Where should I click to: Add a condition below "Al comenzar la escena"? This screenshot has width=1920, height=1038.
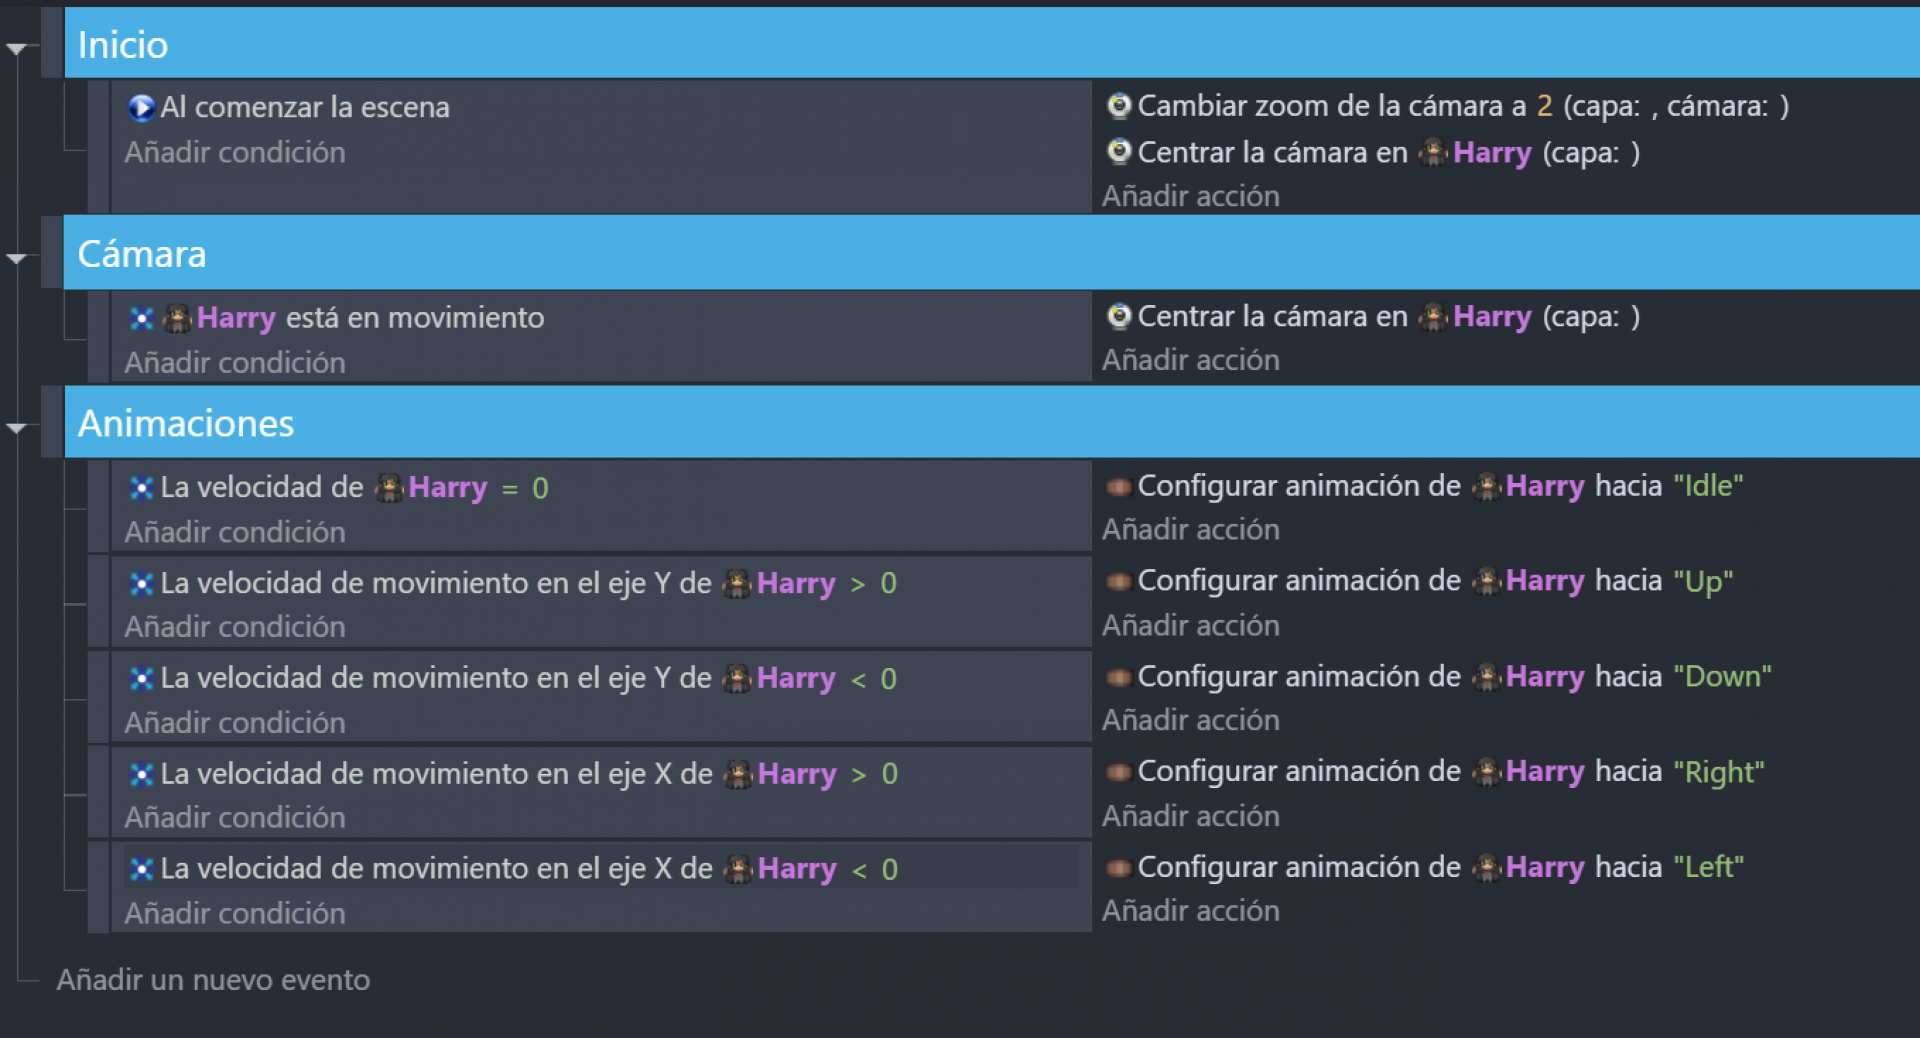pyautogui.click(x=235, y=152)
